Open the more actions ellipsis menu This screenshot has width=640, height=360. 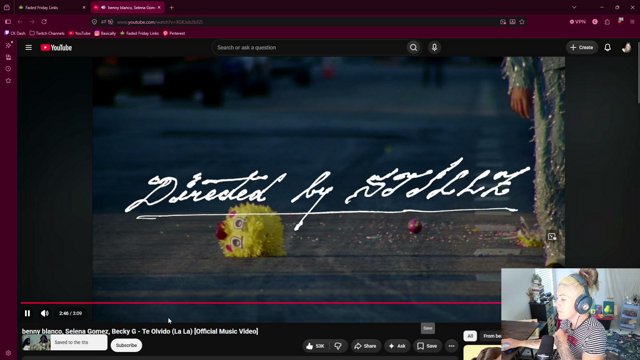coord(451,346)
